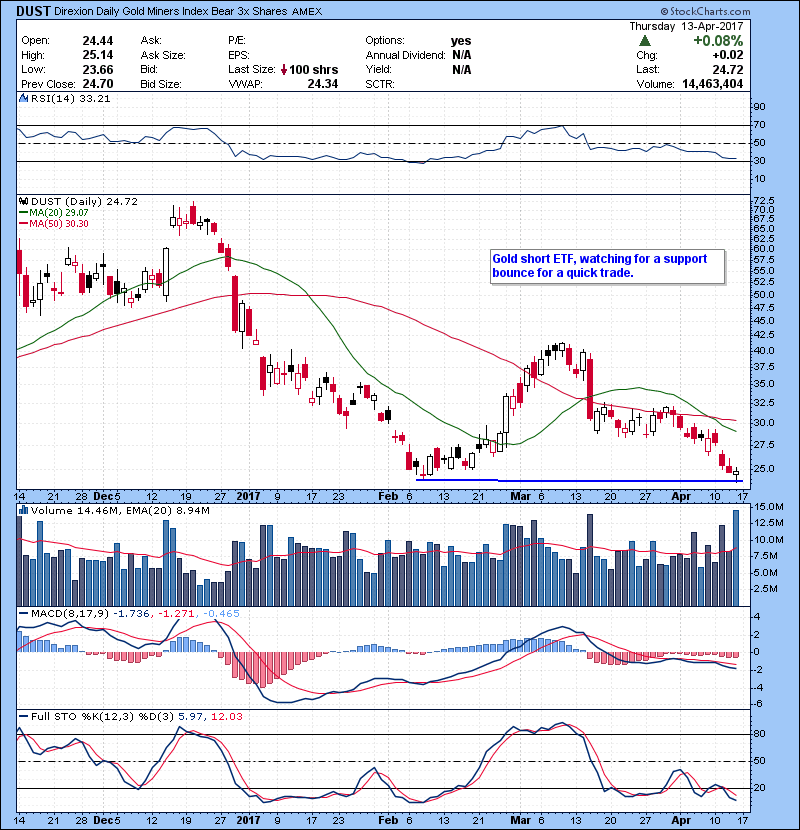The height and width of the screenshot is (830, 800).
Task: Click the Last value 24.72 in the header
Action: coord(728,70)
